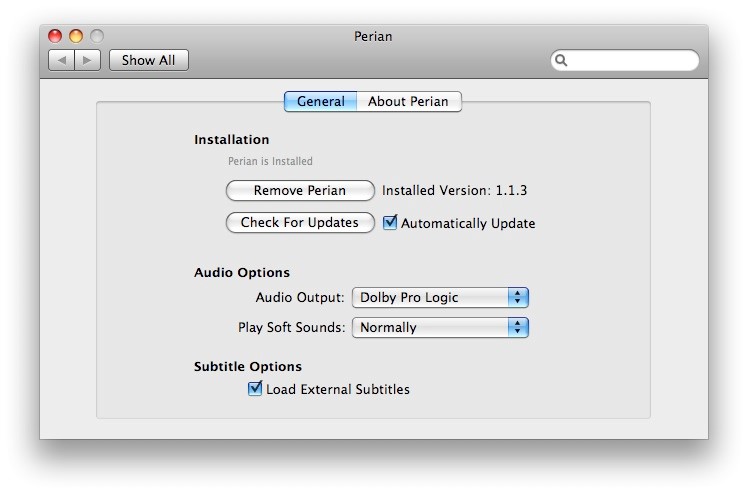Open the Audio Output dropdown arrows
Viewport: 748px width, 494px height.
tap(518, 298)
